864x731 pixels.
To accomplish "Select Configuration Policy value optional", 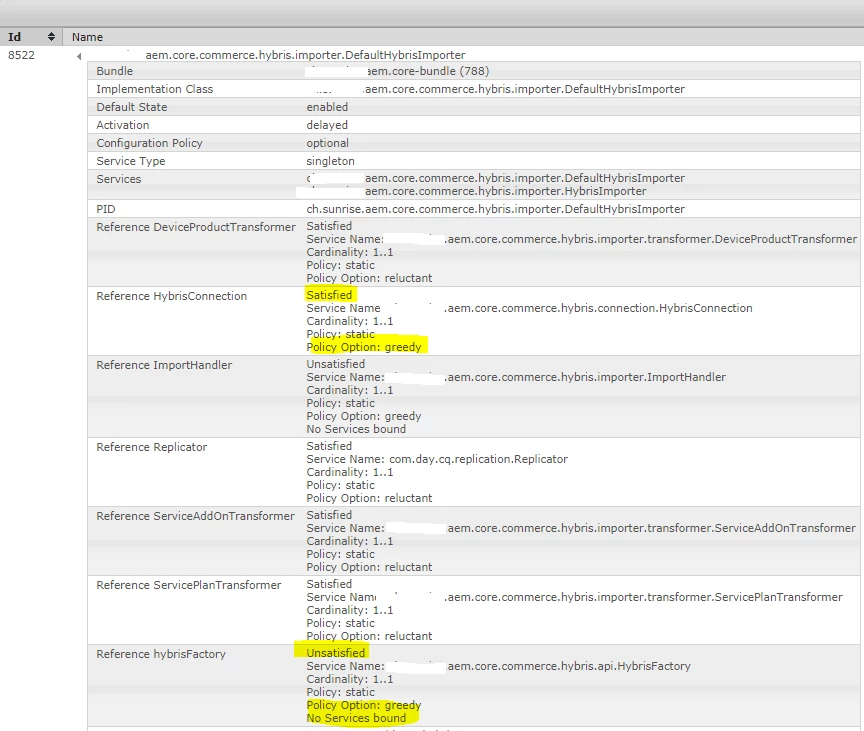I will point(327,143).
